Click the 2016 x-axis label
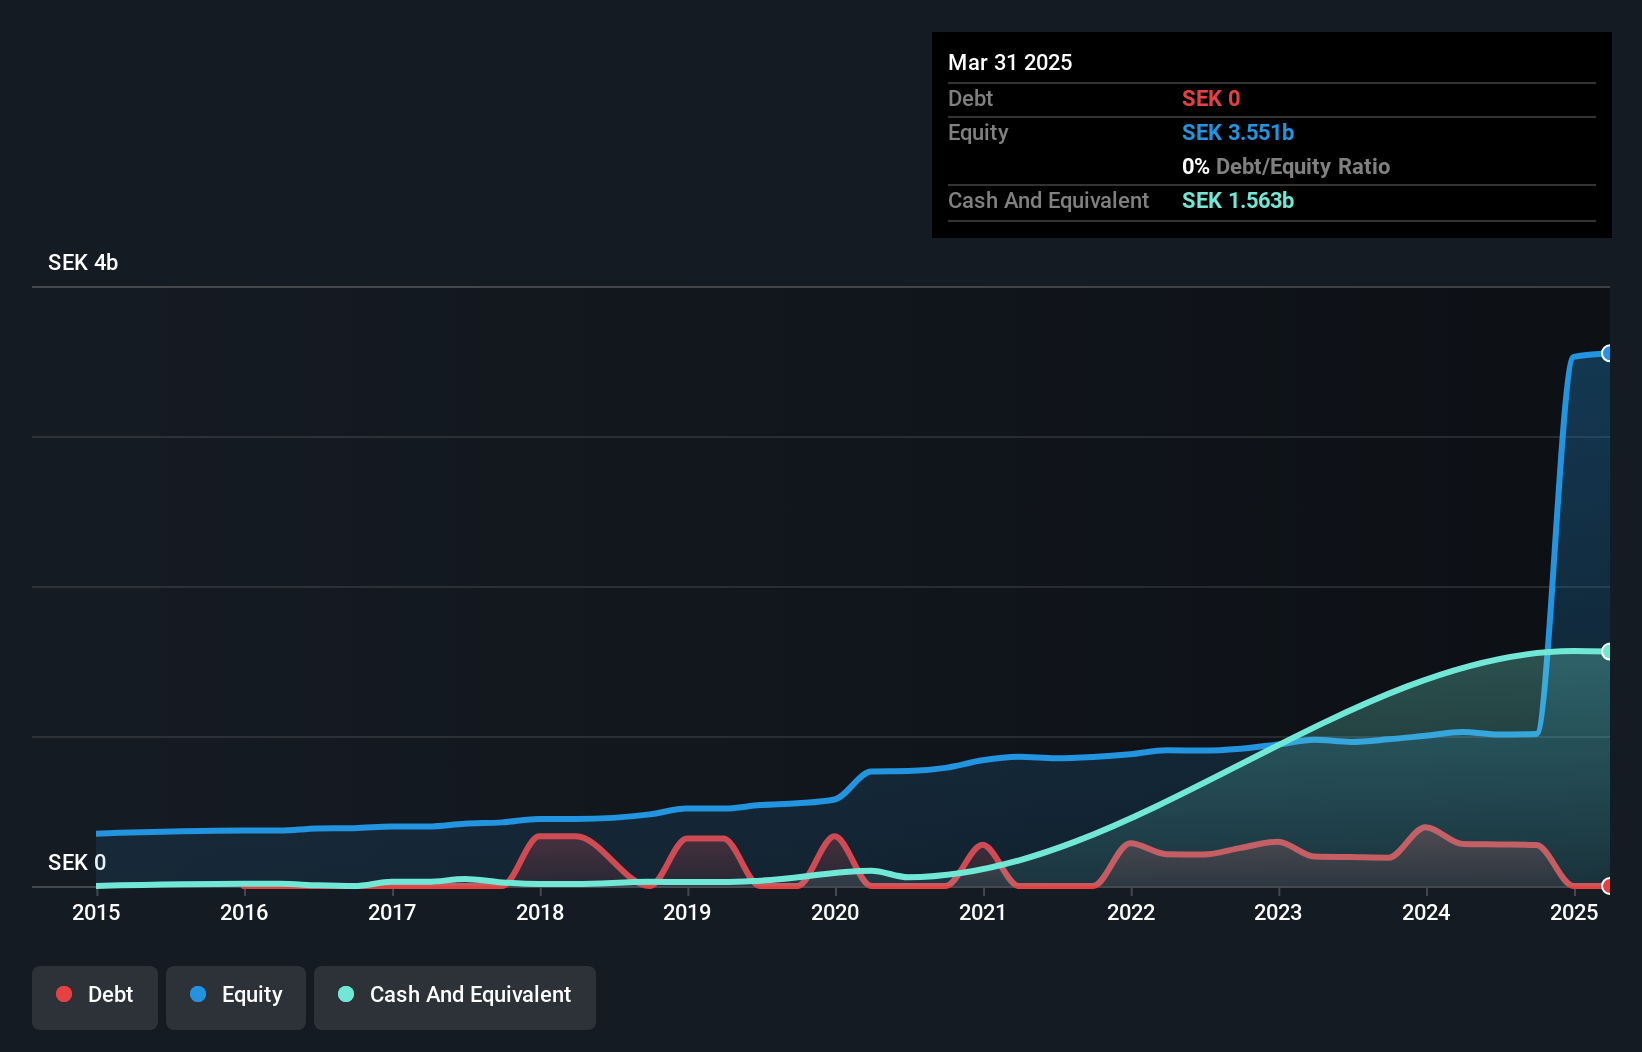 tap(244, 912)
